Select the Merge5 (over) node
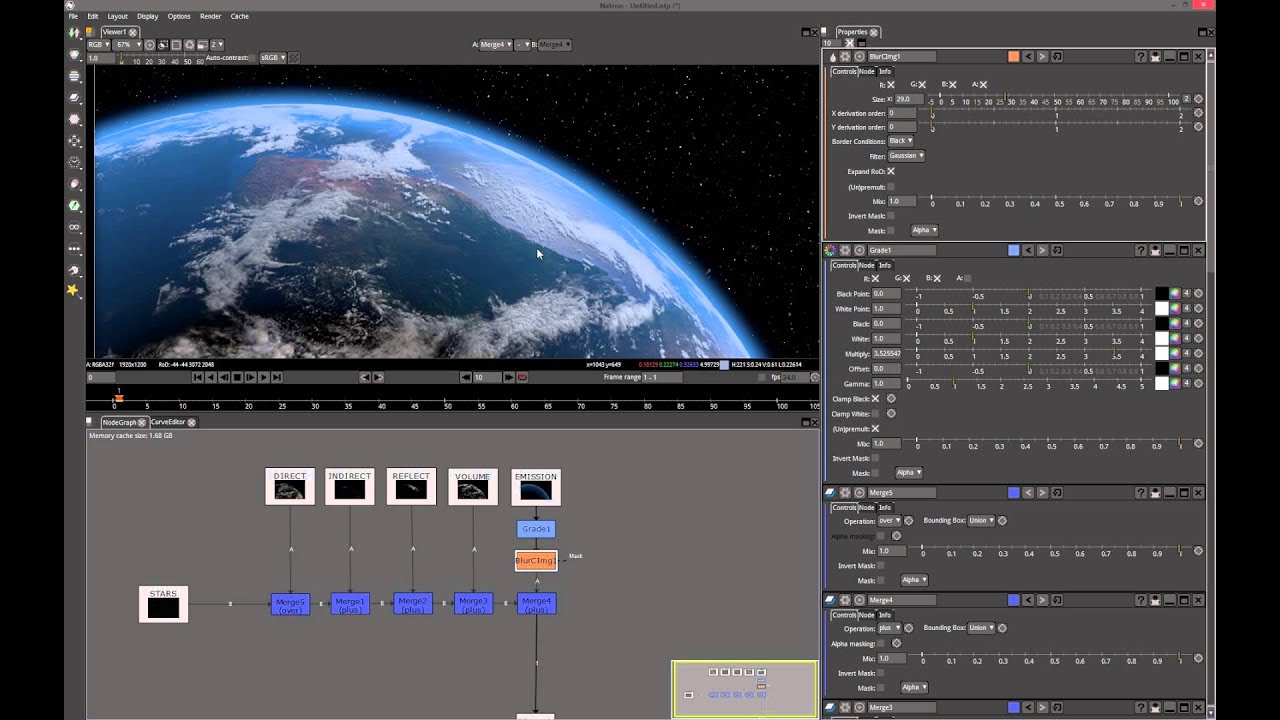 [290, 604]
